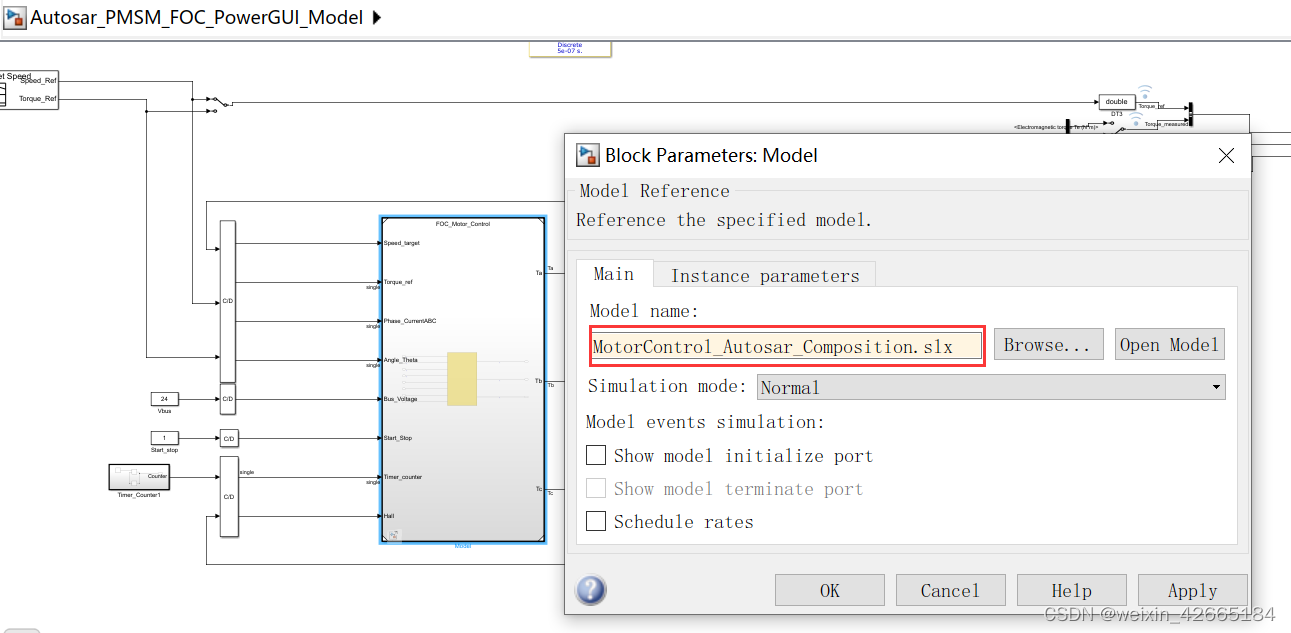Expand the breadcrumb arrow after the model name
1291x633 pixels.
376,17
